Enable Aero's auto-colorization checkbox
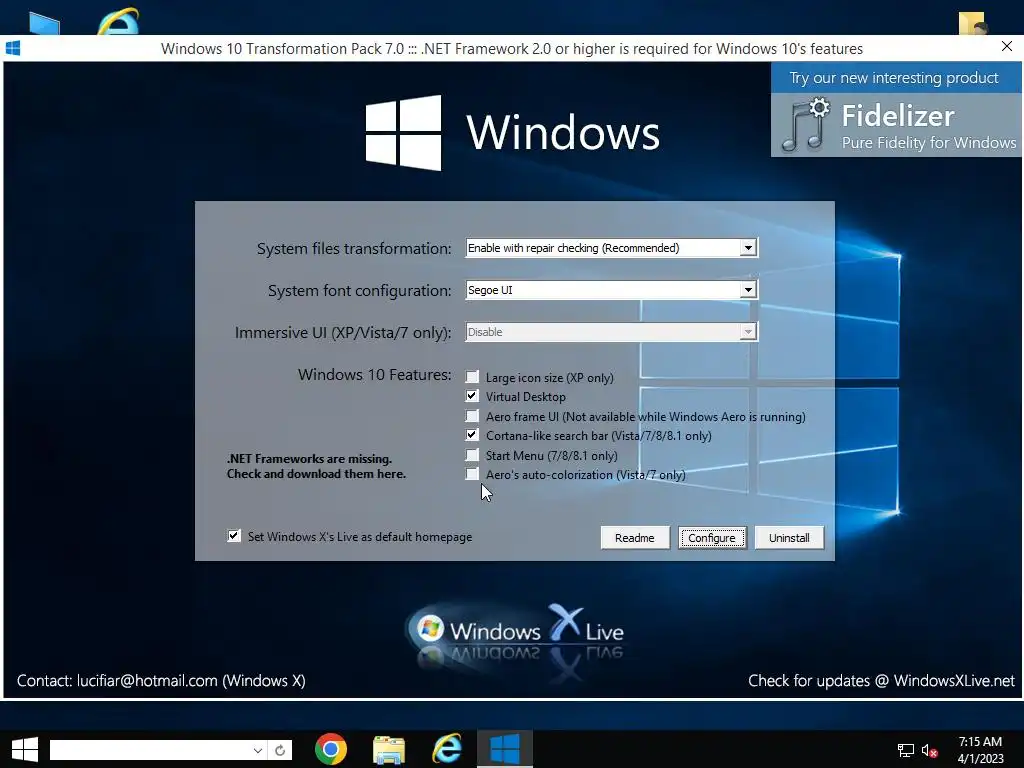This screenshot has width=1024, height=768. 472,474
